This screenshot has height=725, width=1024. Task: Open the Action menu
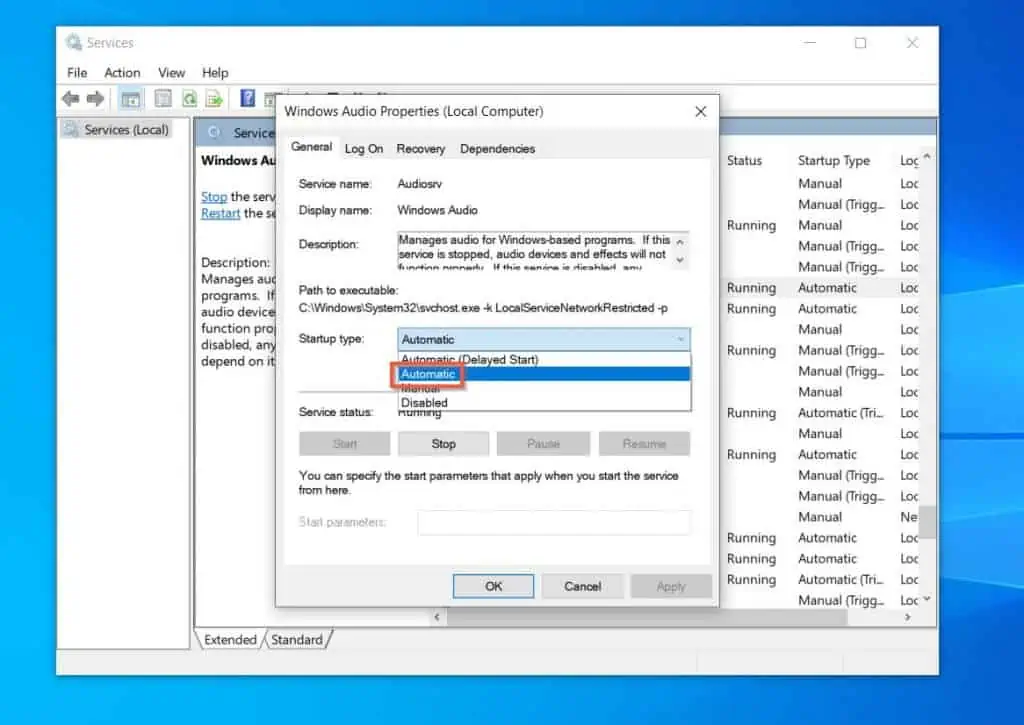tap(122, 72)
